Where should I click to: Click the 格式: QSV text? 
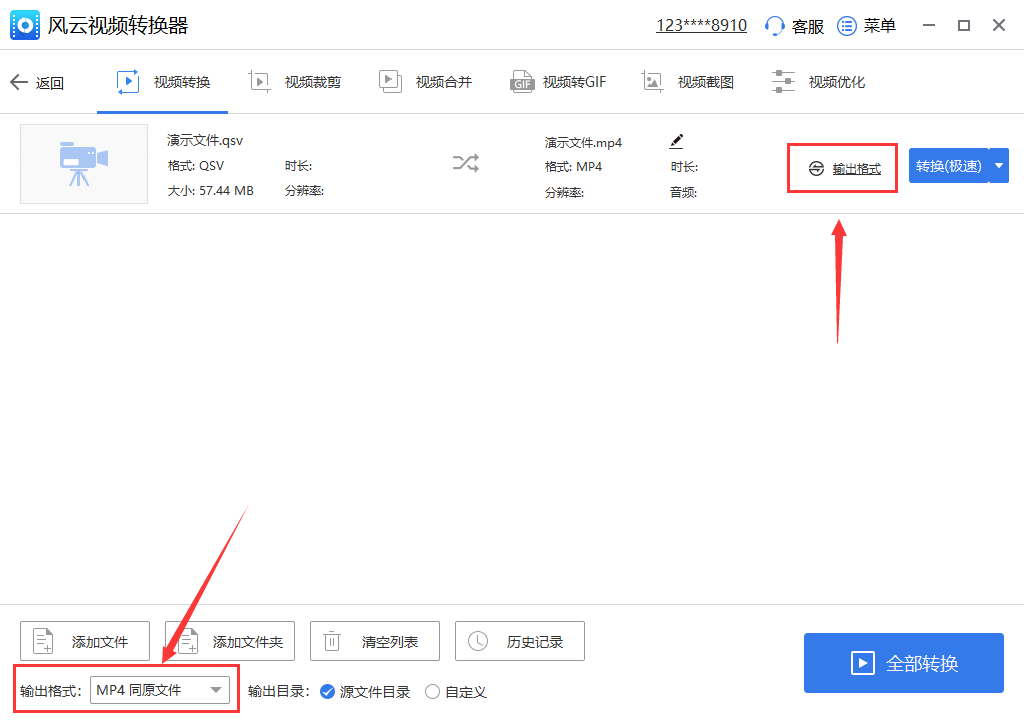196,166
